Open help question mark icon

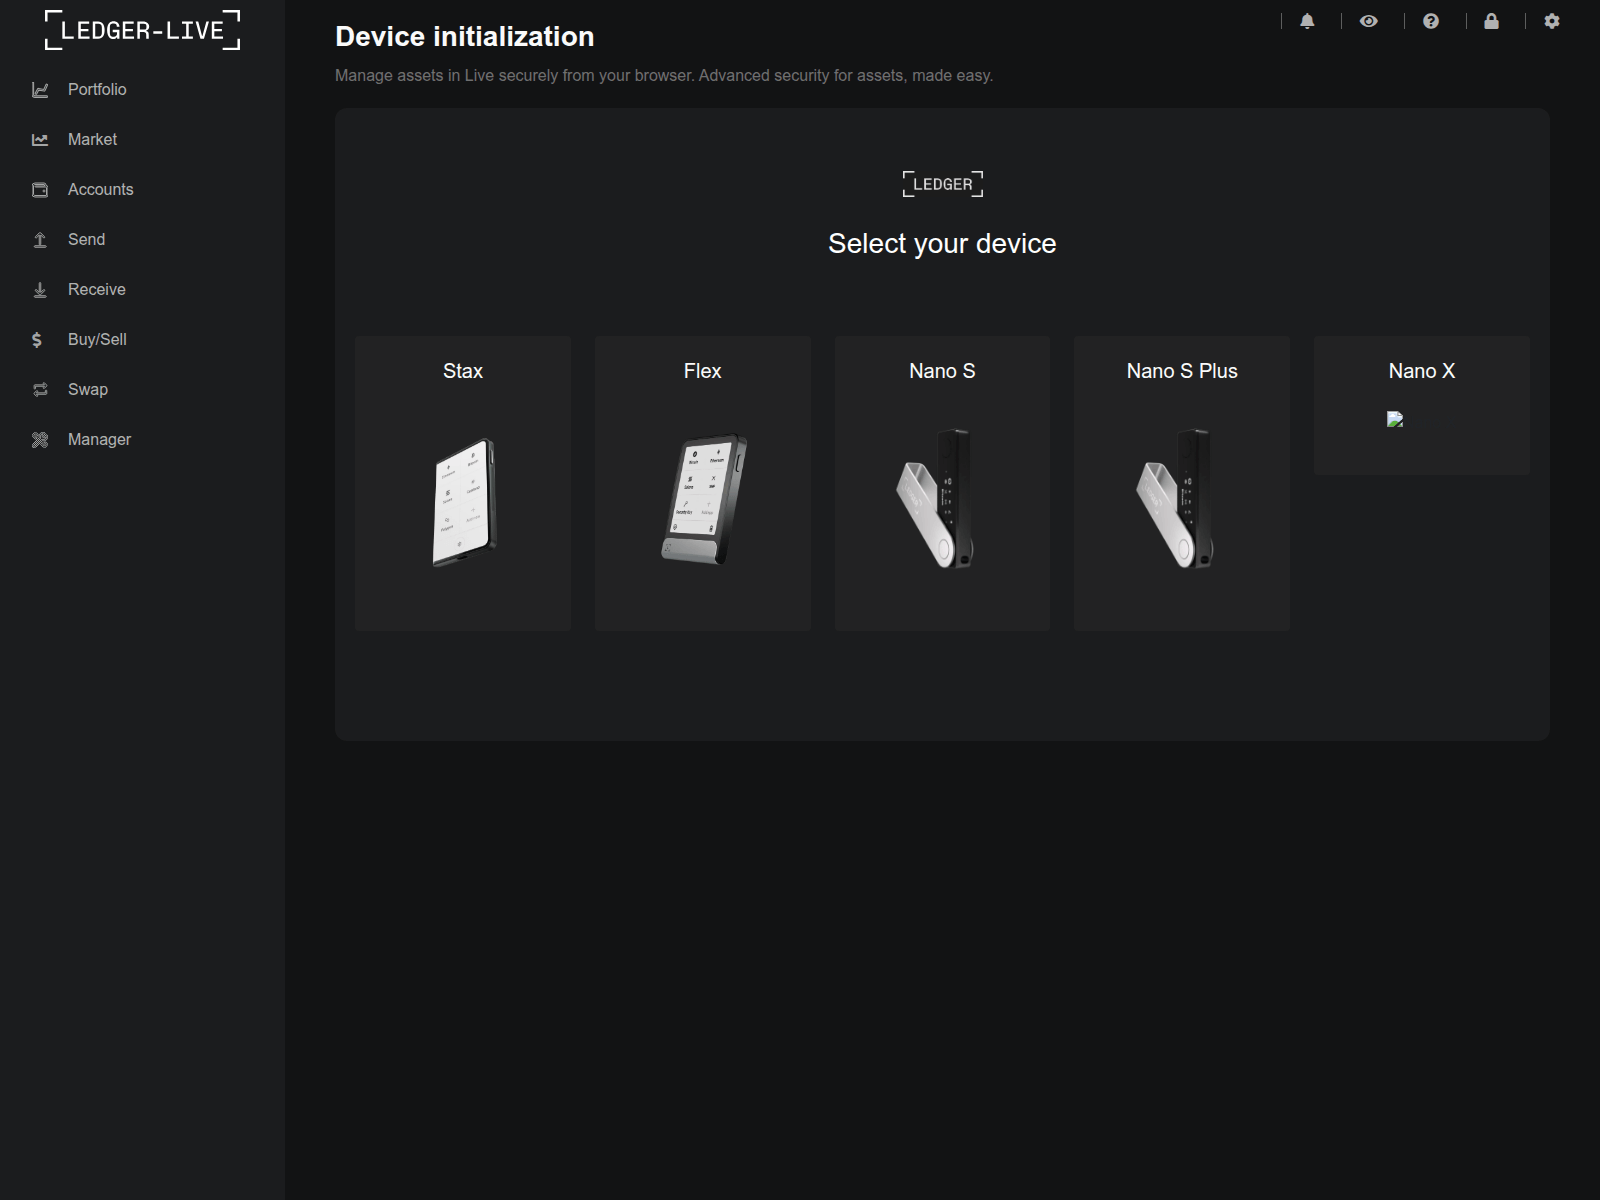(x=1431, y=21)
